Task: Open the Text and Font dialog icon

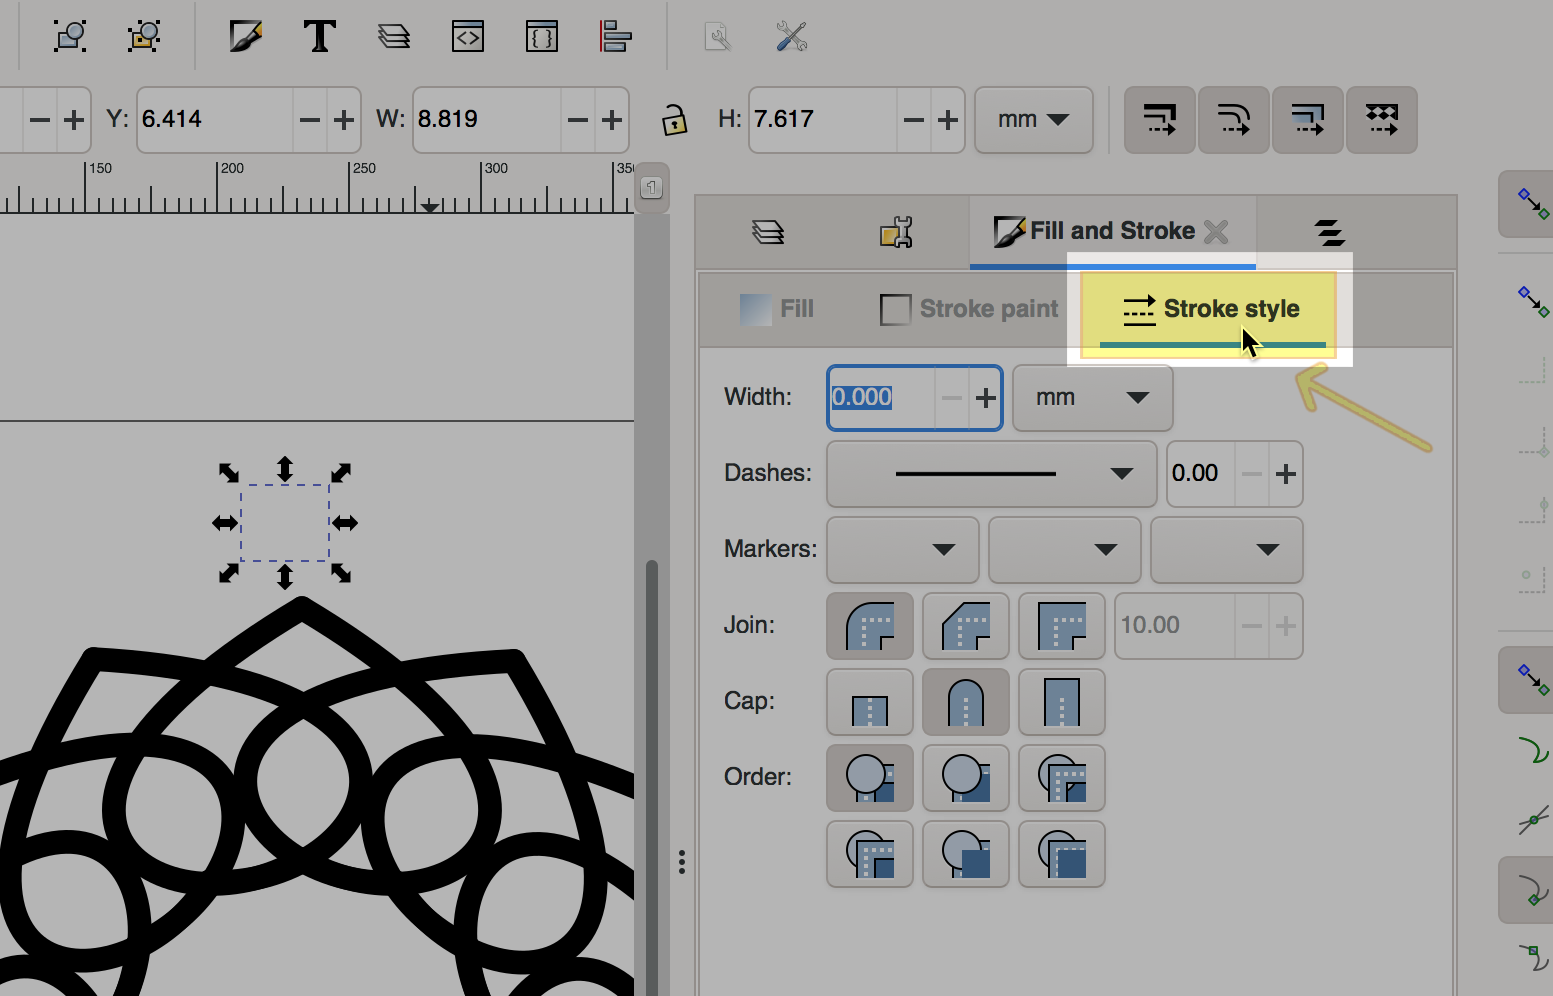Action: point(319,37)
